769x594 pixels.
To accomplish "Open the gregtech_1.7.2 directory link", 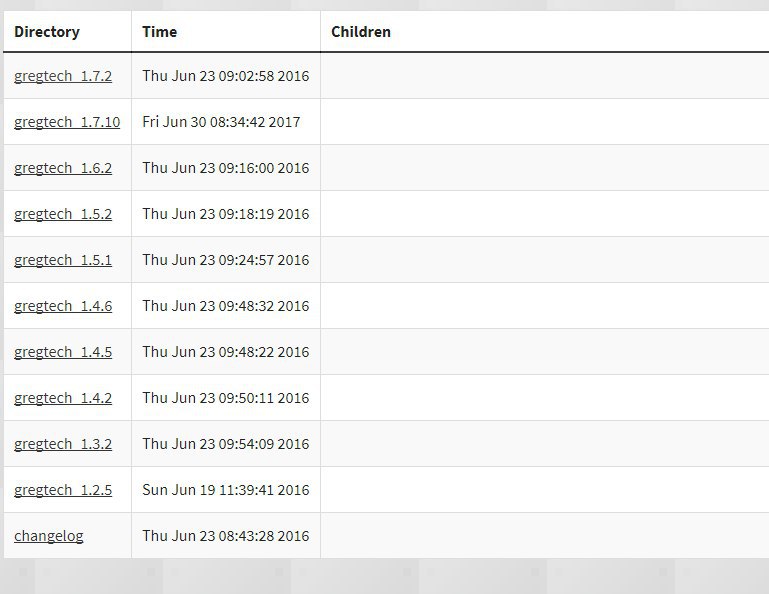I will click(63, 76).
